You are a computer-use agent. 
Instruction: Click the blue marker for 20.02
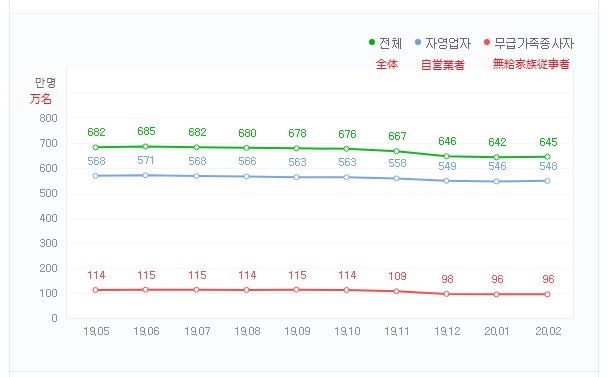pos(547,181)
